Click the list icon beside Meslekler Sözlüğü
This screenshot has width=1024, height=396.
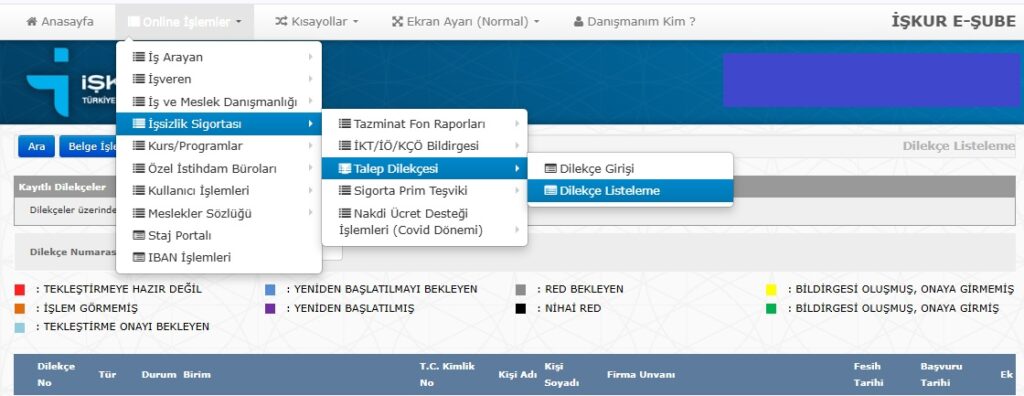138,213
